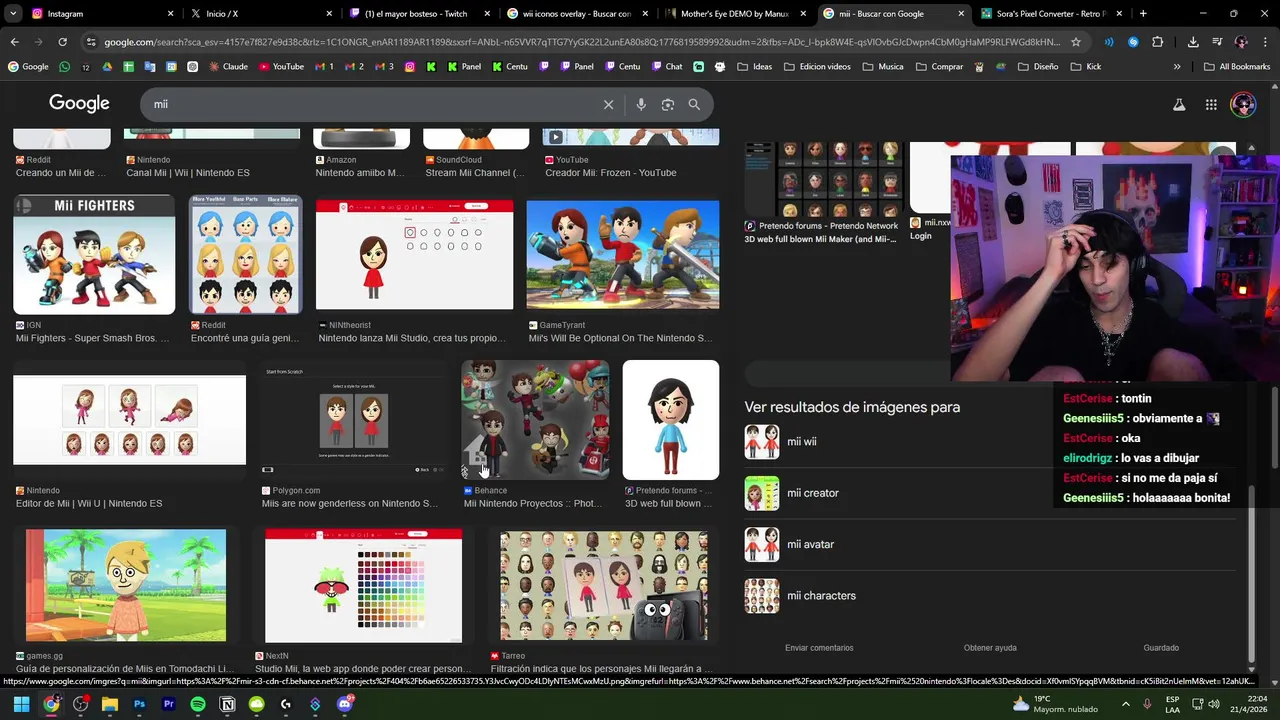Viewport: 1280px width, 720px height.
Task: Open Premiere Pro from the taskbar
Action: click(x=168, y=704)
